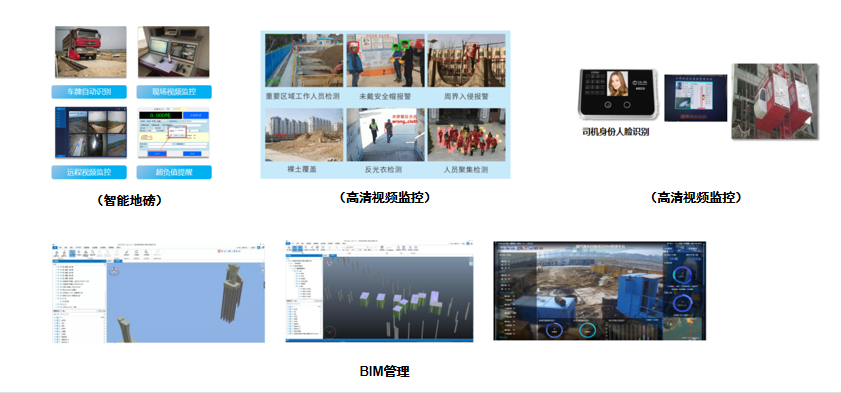This screenshot has height=393, width=841.
Task: Open the 裸土覆盖 bare soil image
Action: [304, 135]
